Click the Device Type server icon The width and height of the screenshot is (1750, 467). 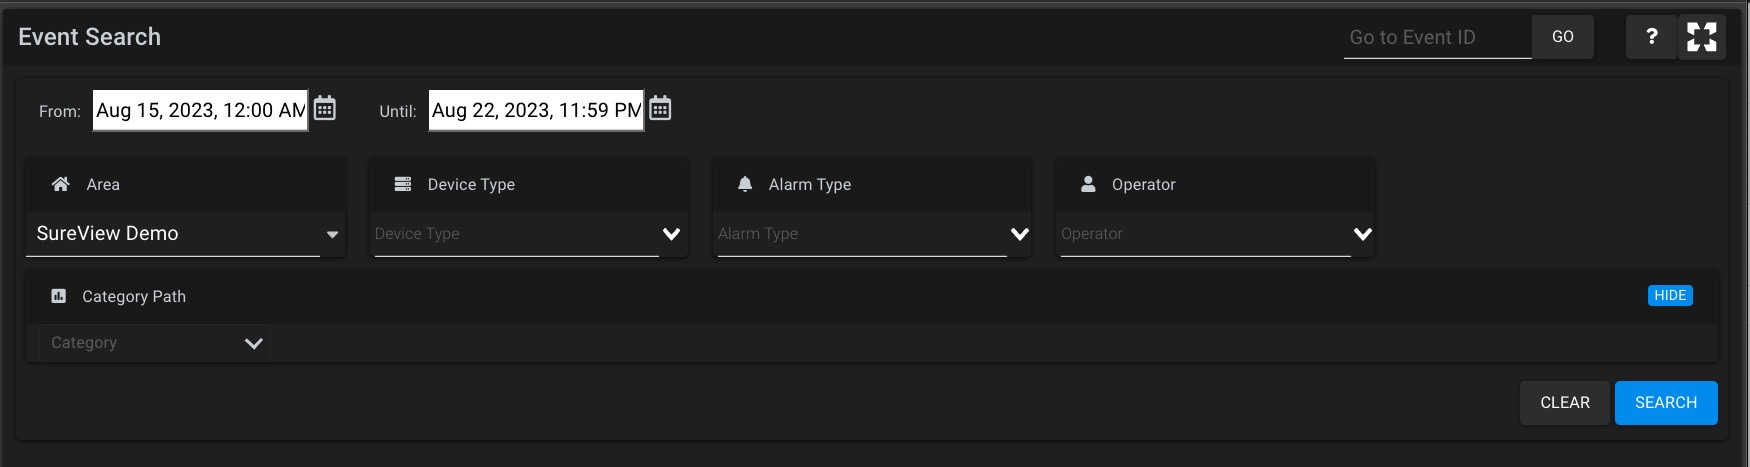click(x=403, y=184)
